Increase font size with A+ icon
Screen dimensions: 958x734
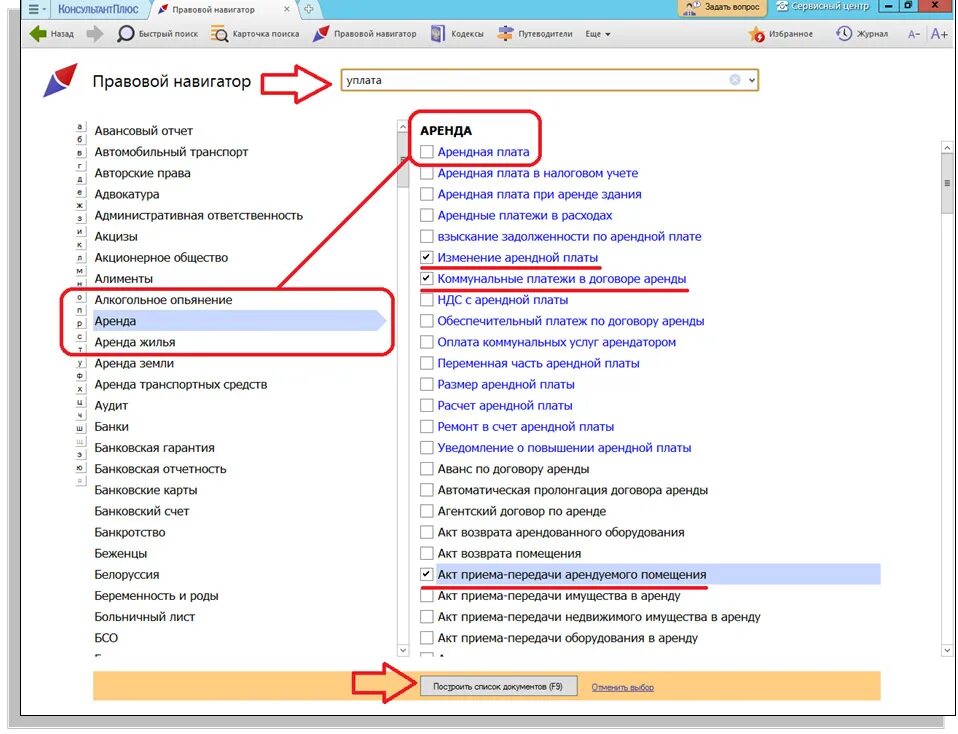[939, 34]
